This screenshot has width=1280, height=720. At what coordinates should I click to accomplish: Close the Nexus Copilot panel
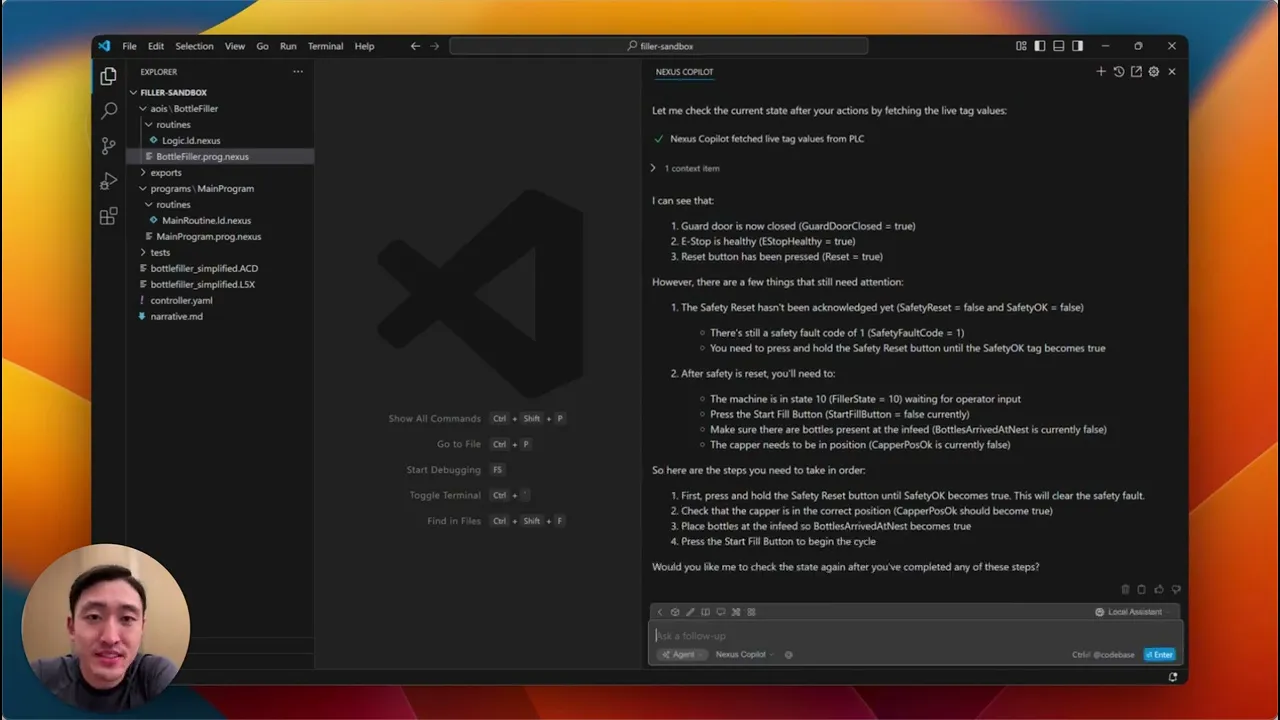coord(1172,72)
